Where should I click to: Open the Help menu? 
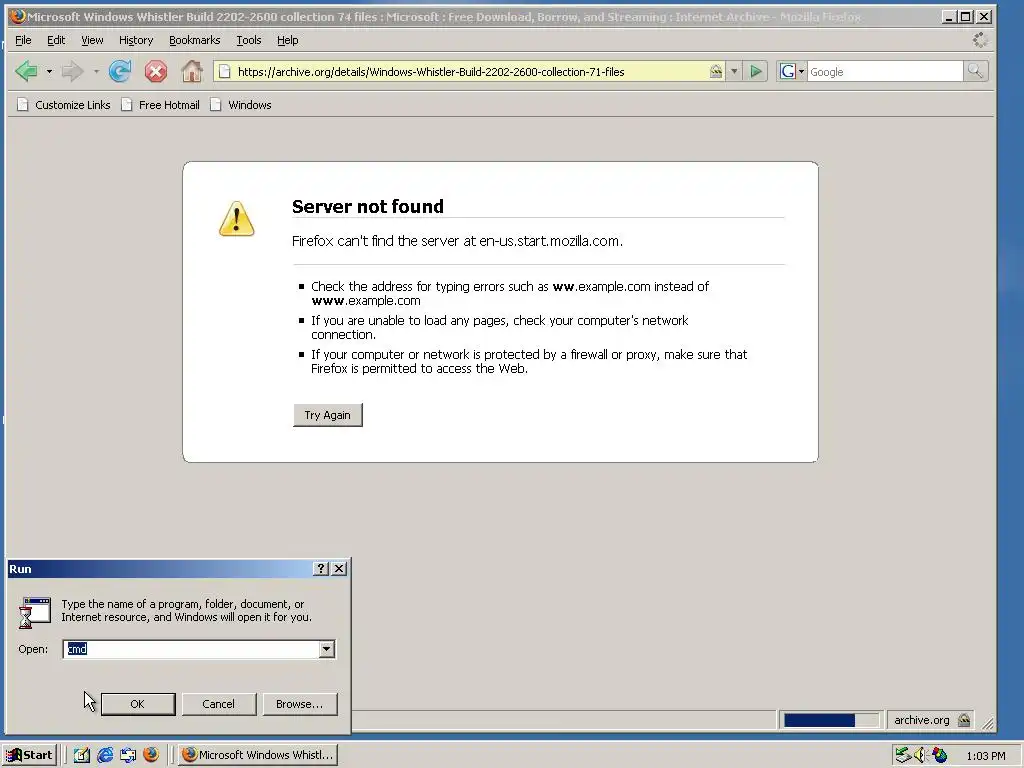[x=287, y=40]
